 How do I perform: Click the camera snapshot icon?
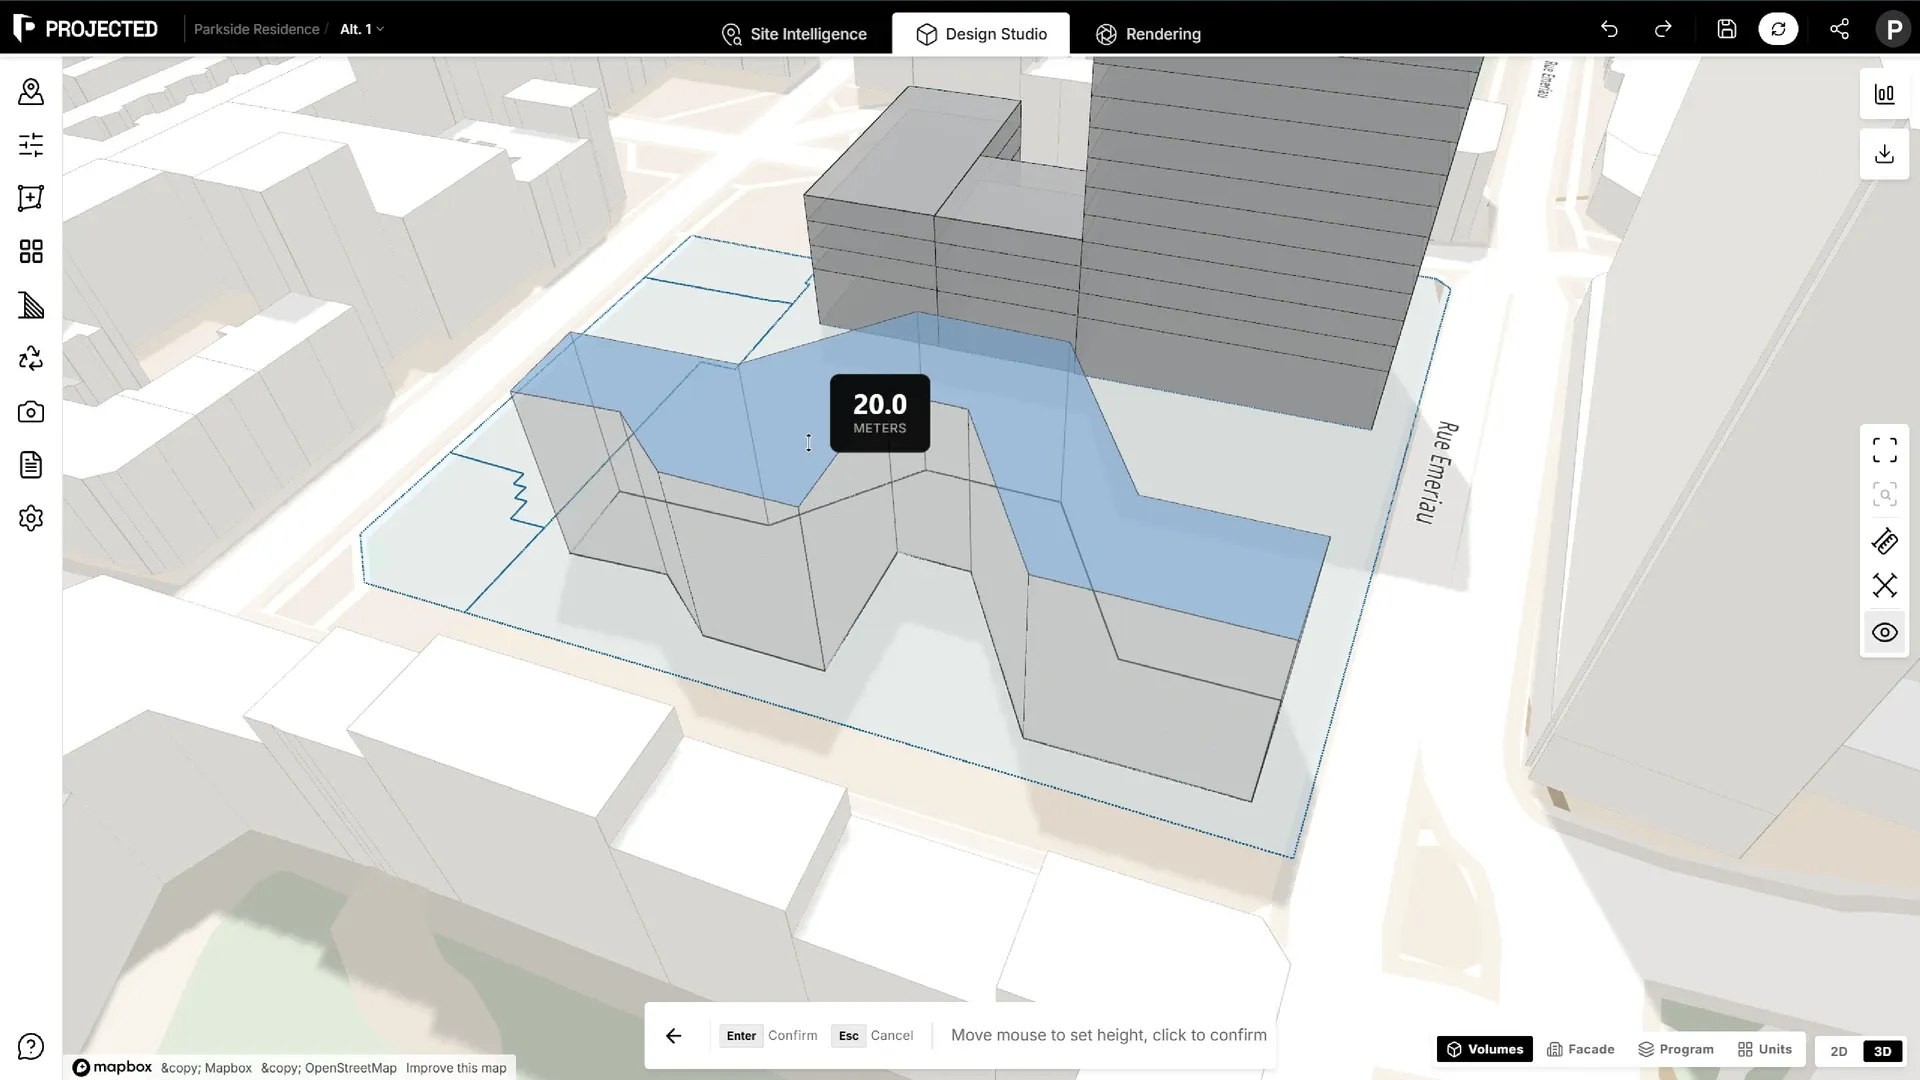click(31, 412)
